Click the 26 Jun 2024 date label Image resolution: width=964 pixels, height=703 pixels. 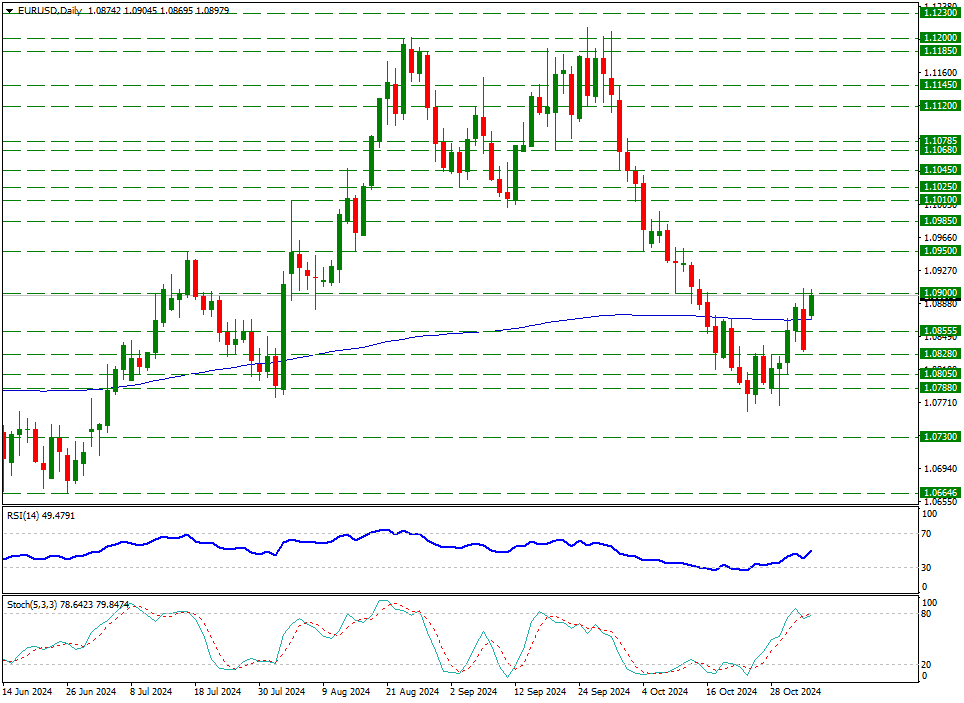(x=91, y=692)
